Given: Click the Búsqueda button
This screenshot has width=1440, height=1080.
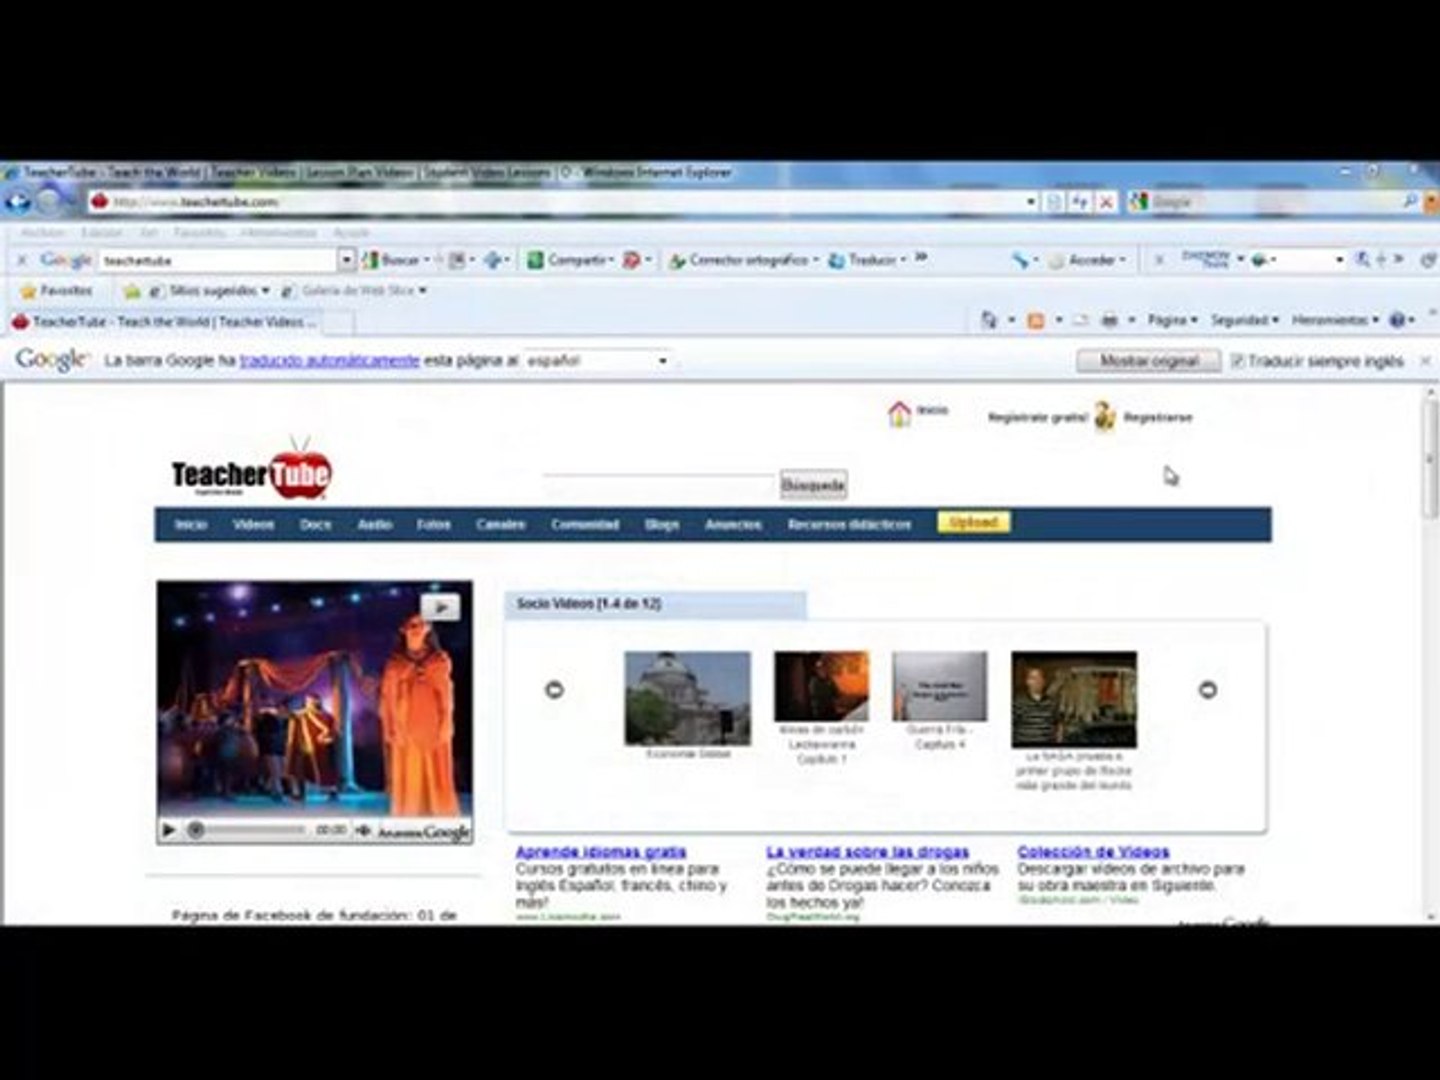Looking at the screenshot, I should click(813, 485).
